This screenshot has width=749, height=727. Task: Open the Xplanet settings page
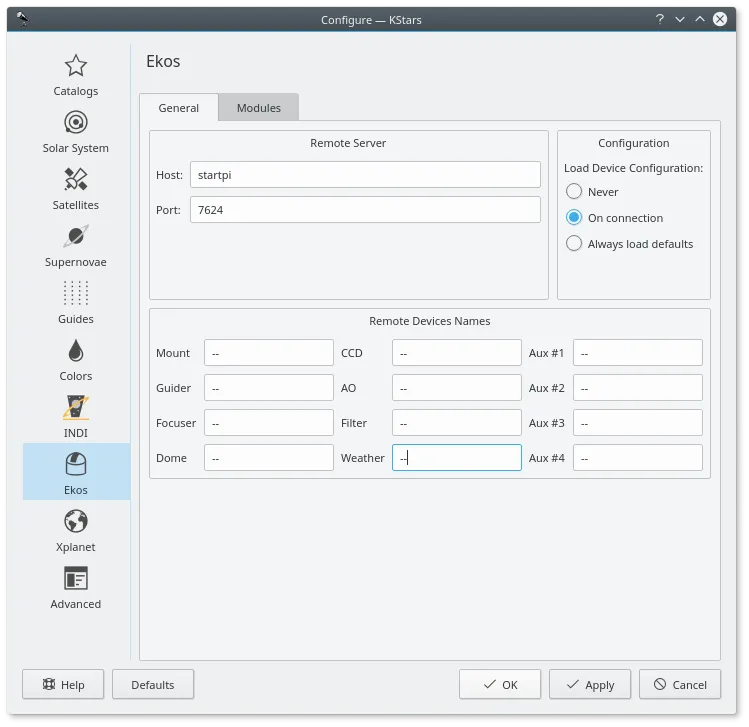pos(75,530)
